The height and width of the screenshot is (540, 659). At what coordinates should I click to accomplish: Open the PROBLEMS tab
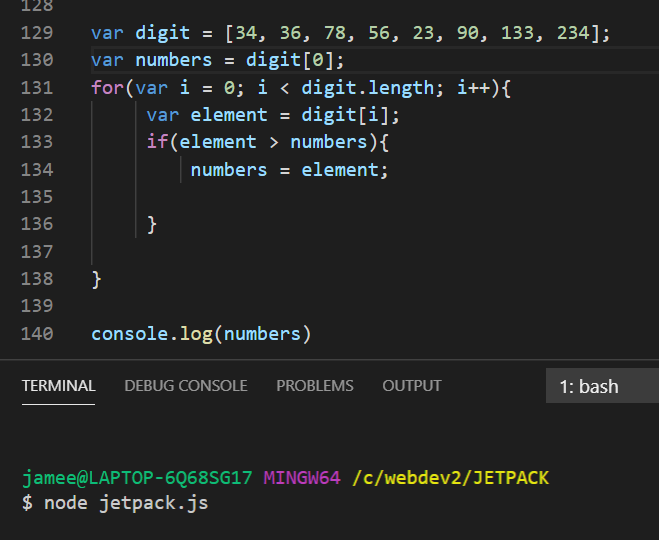tap(315, 386)
